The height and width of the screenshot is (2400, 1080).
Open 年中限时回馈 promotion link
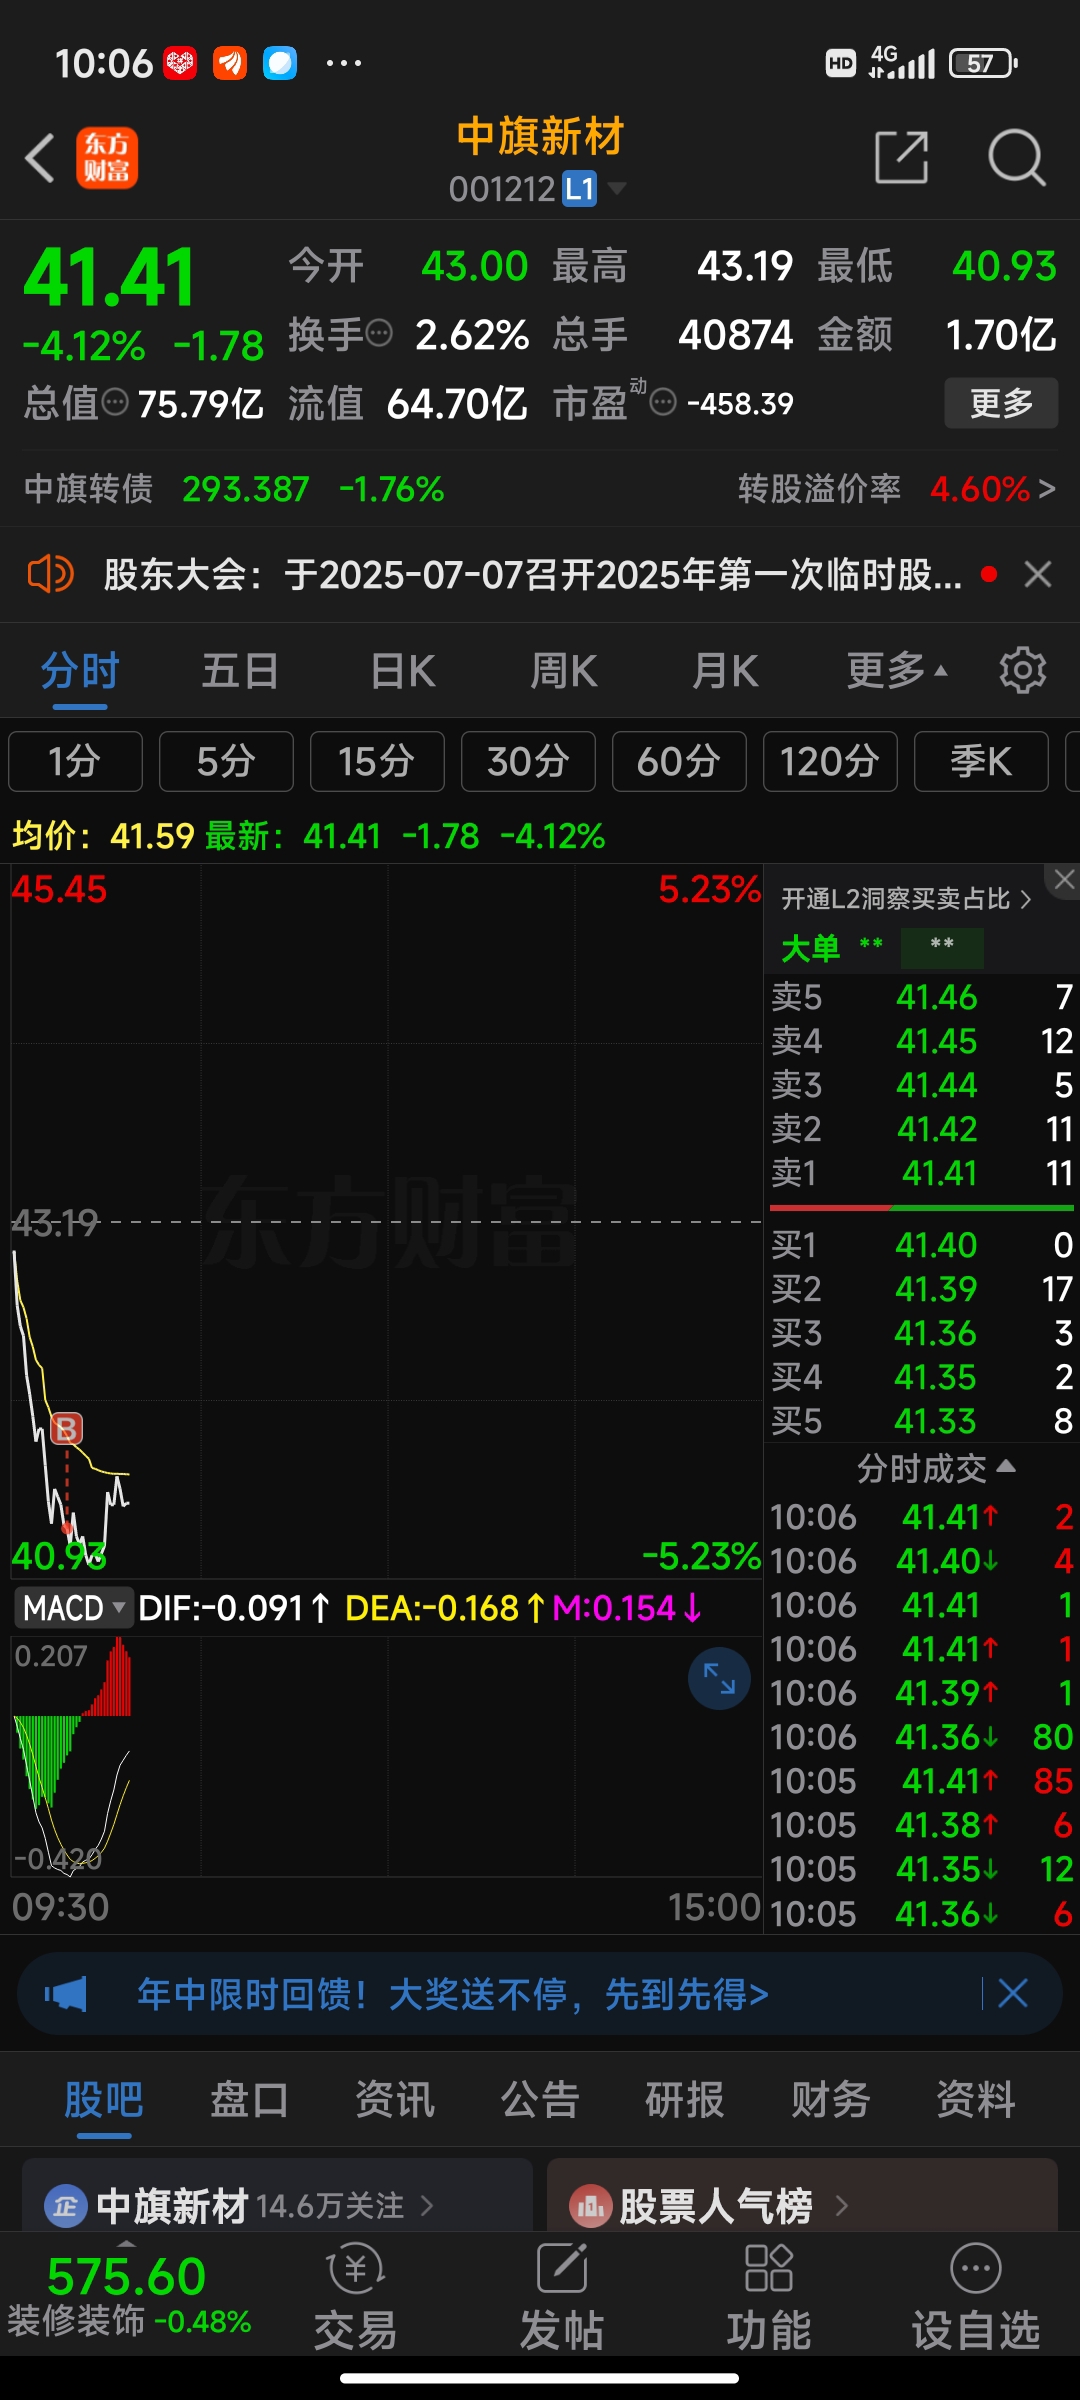pos(453,1994)
